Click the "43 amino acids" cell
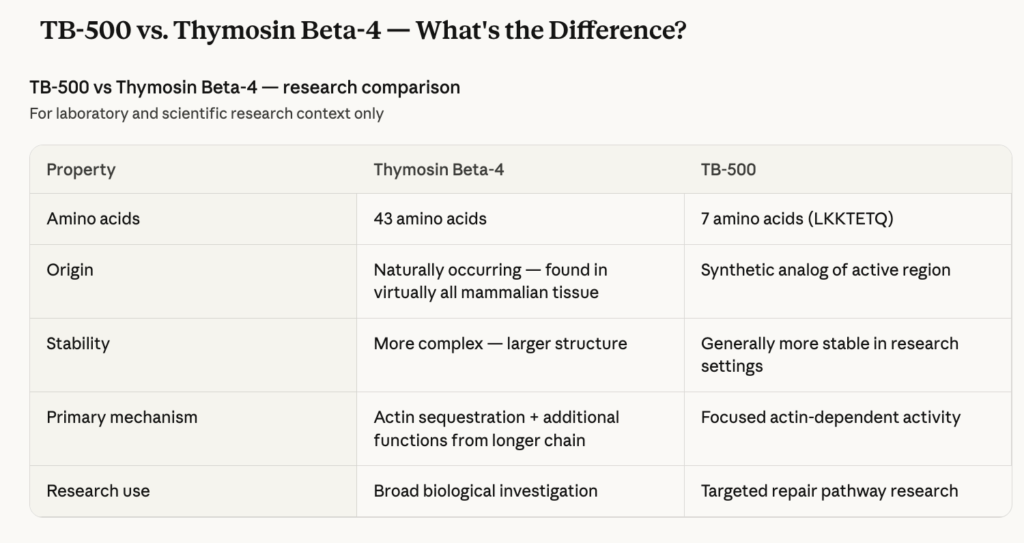Screen dimensions: 1024x543 point(430,218)
